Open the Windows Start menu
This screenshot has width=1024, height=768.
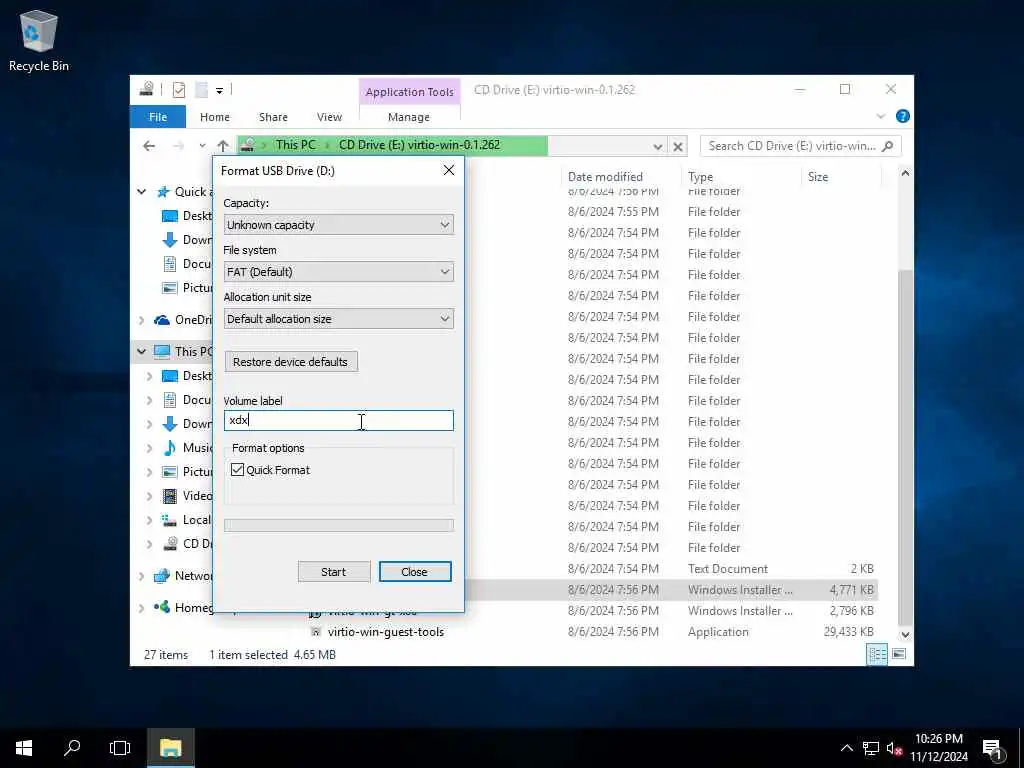[x=24, y=748]
